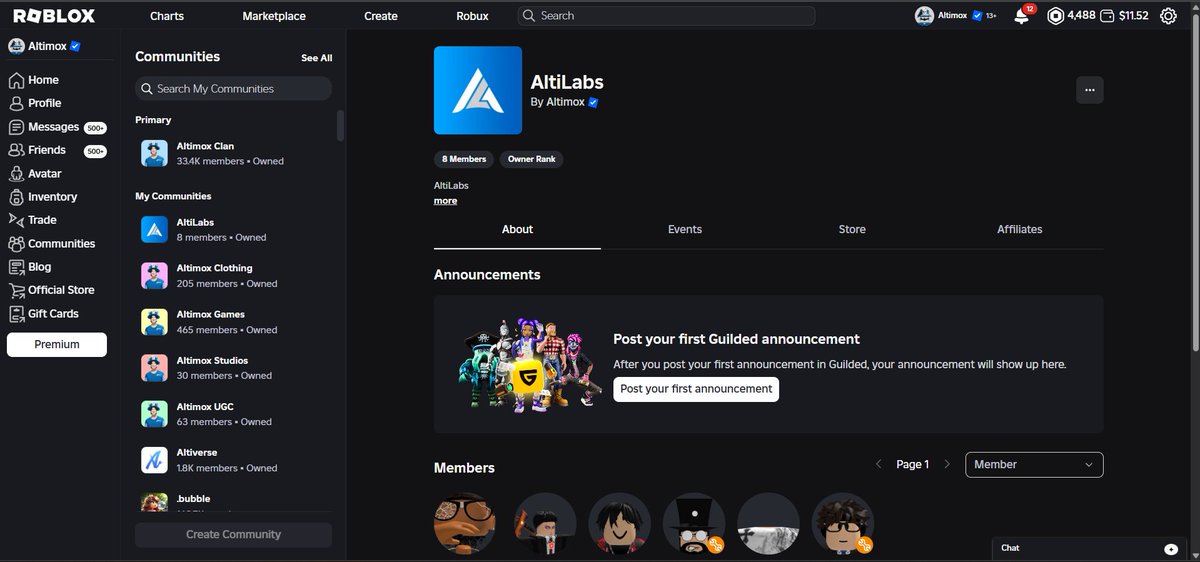Click the 8 Members badge

pyautogui.click(x=464, y=159)
